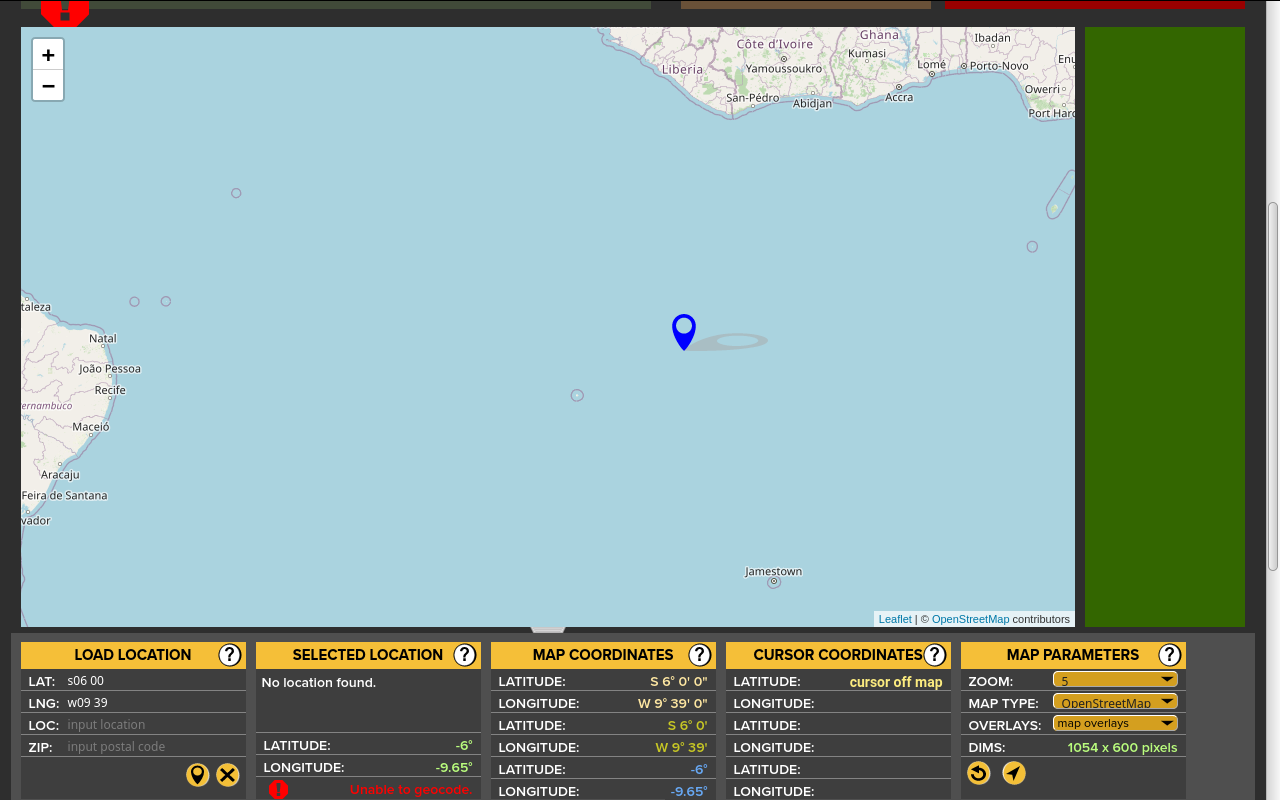
Task: Click the load location pin button
Action: pos(198,774)
